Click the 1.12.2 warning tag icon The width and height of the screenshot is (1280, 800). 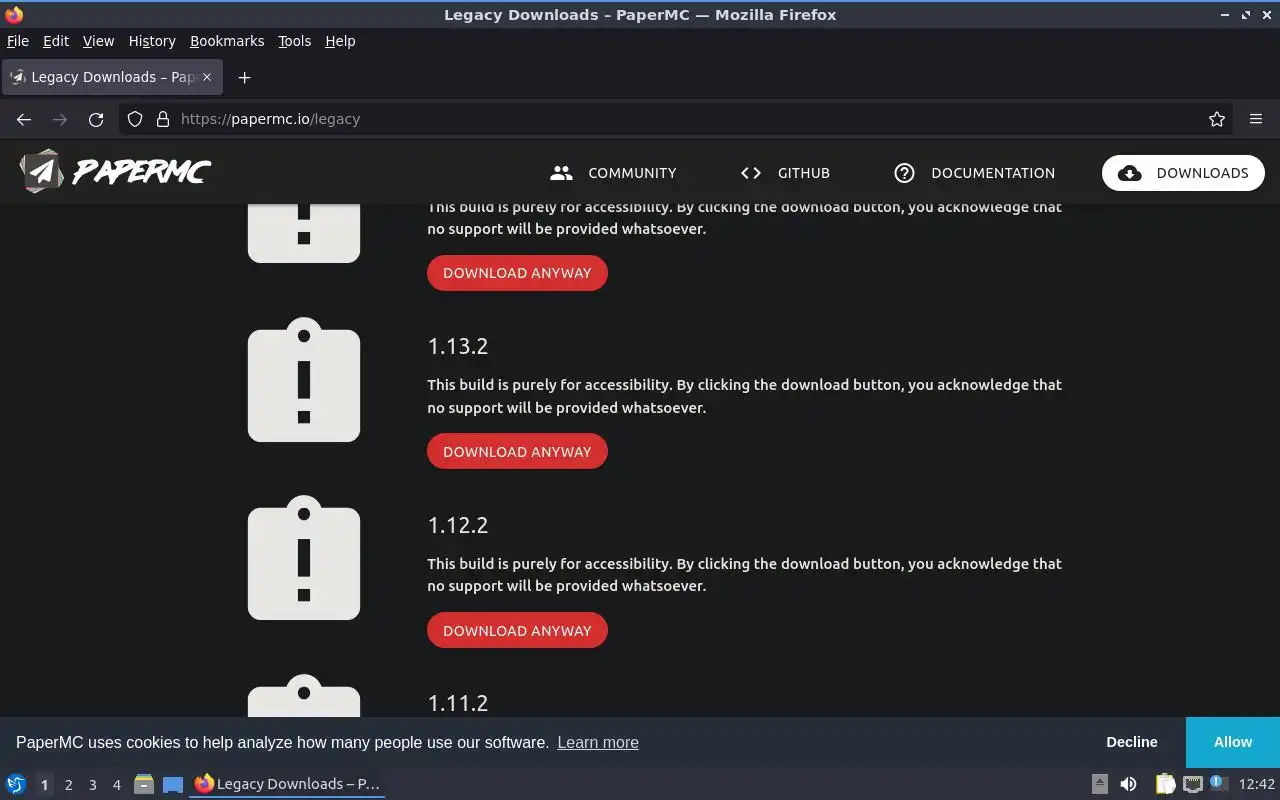click(304, 558)
